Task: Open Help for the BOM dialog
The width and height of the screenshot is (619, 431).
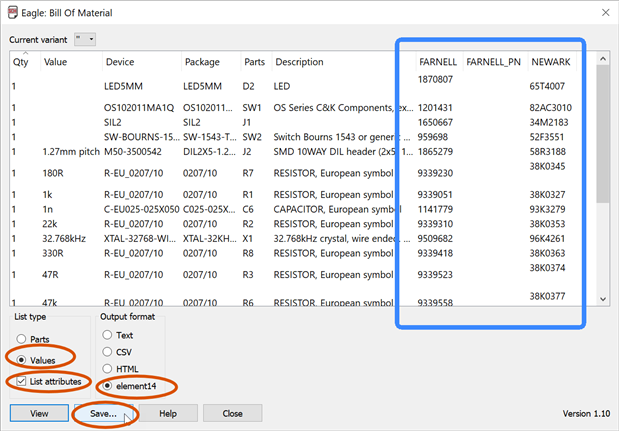Action: (167, 413)
